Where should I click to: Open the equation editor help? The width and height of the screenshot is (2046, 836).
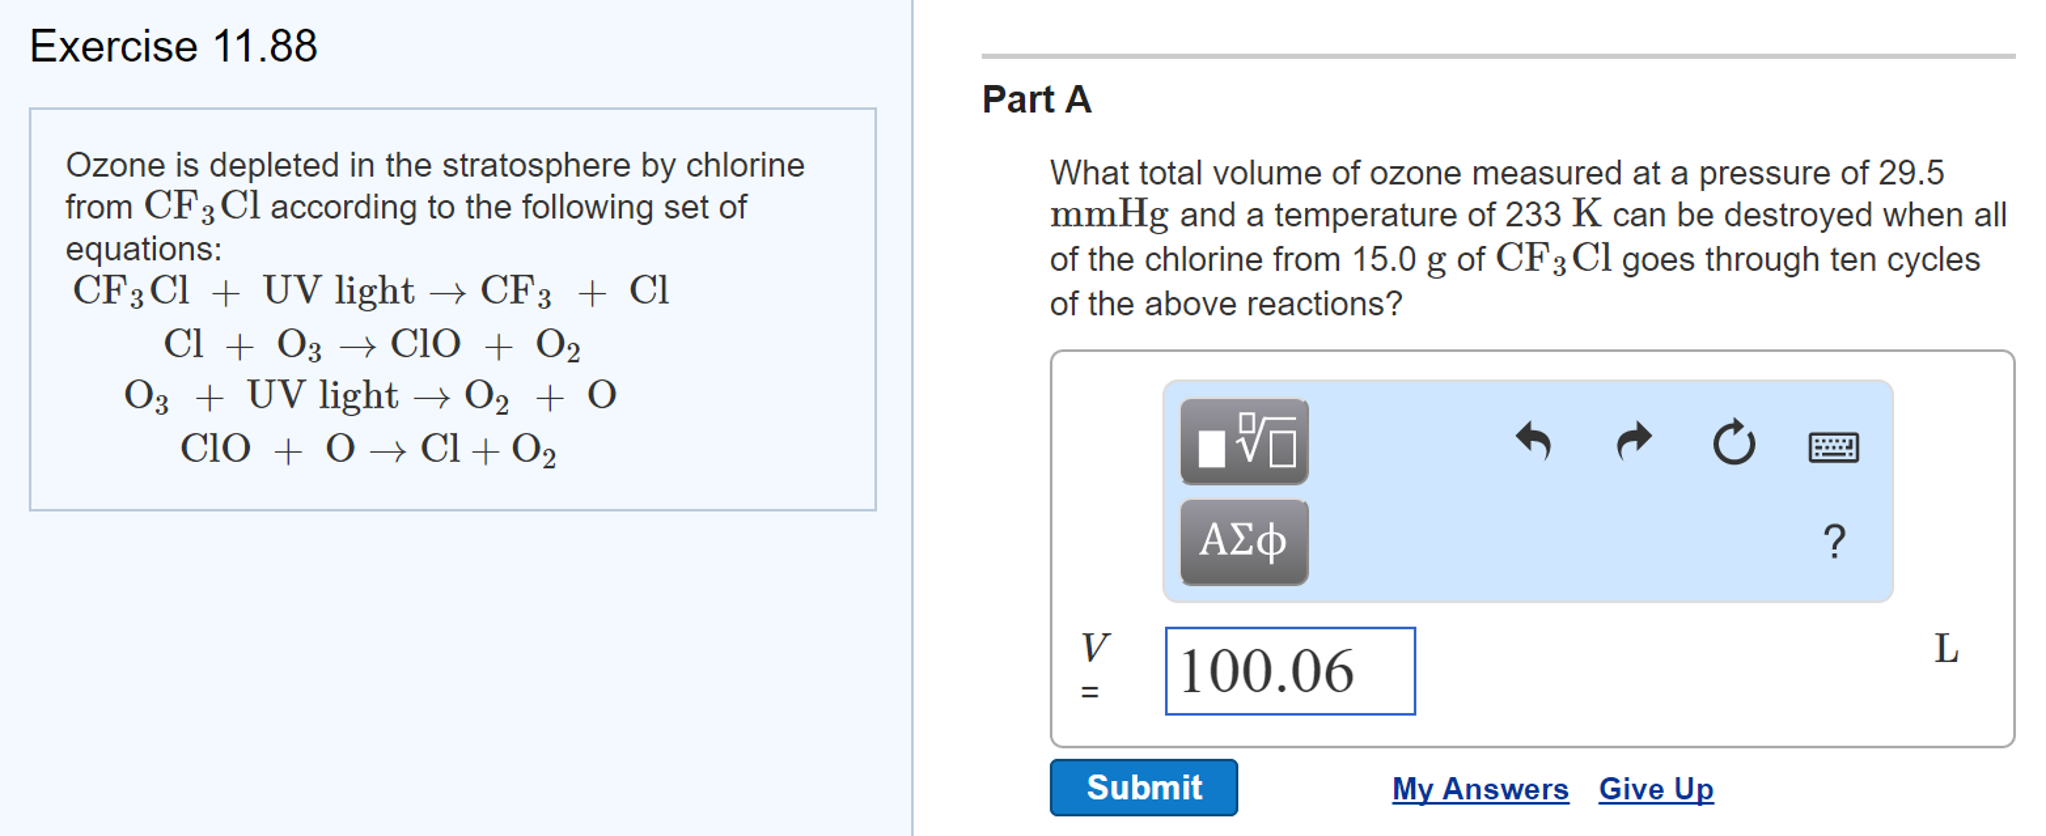pos(1834,541)
